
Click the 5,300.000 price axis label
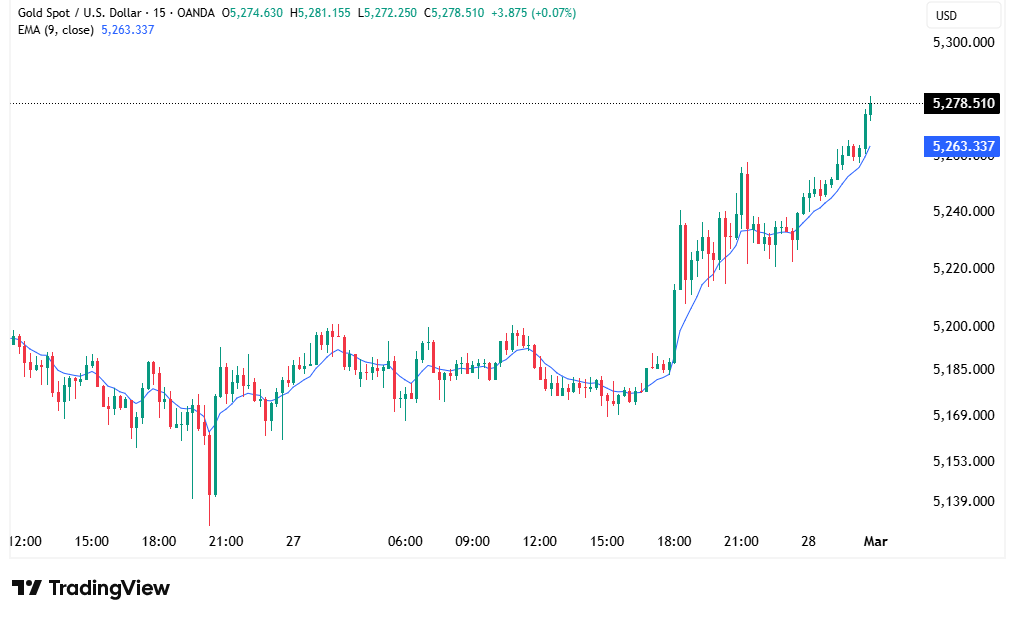point(963,42)
